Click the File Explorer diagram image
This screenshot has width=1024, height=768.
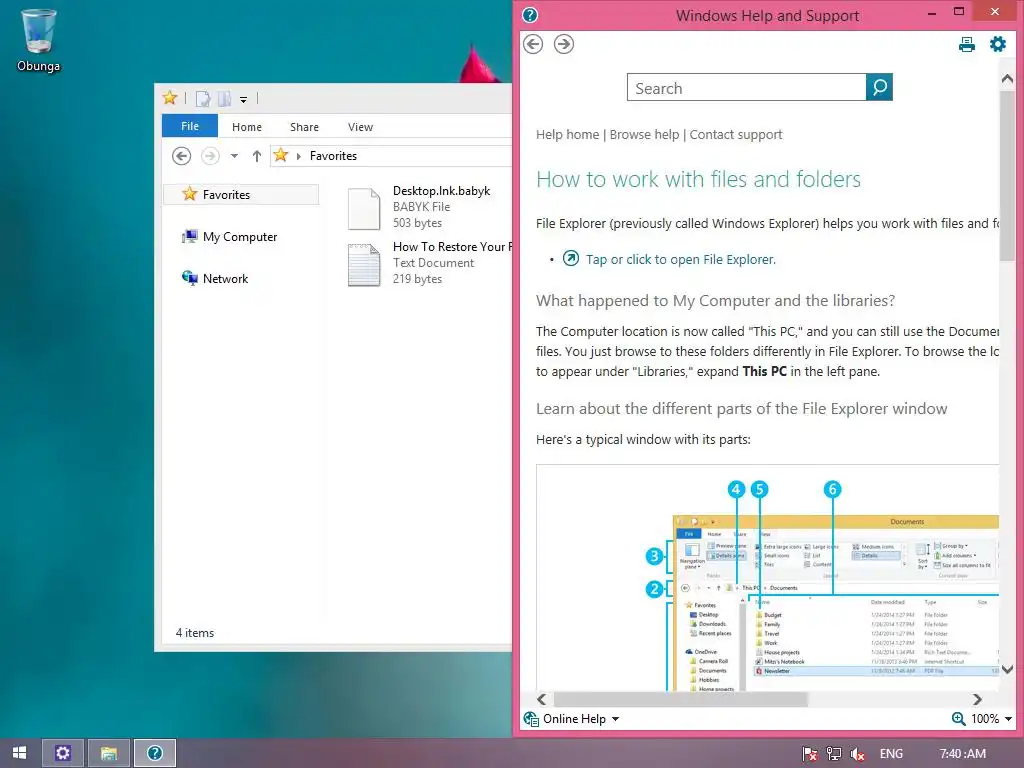767,578
